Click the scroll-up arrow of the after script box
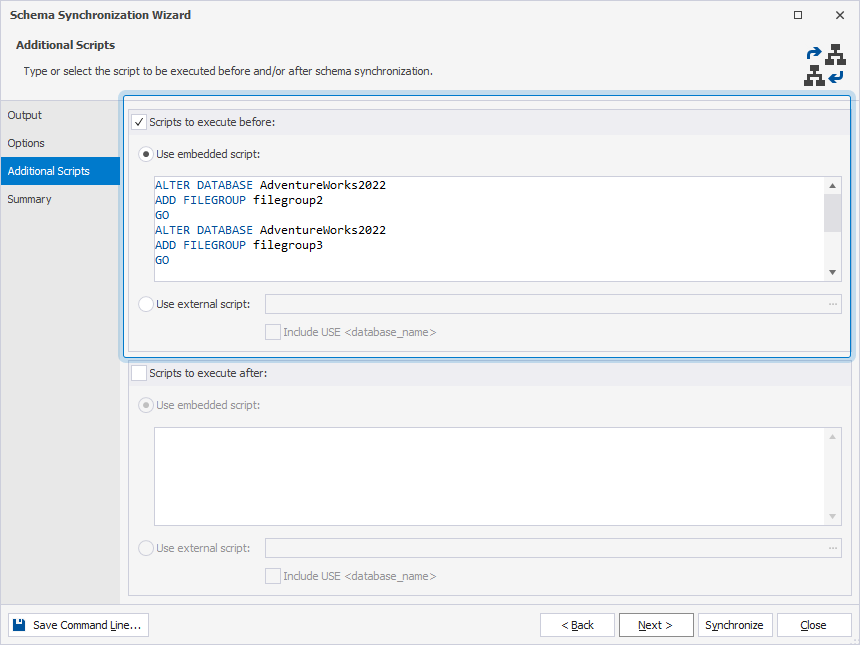860x645 pixels. (x=831, y=437)
